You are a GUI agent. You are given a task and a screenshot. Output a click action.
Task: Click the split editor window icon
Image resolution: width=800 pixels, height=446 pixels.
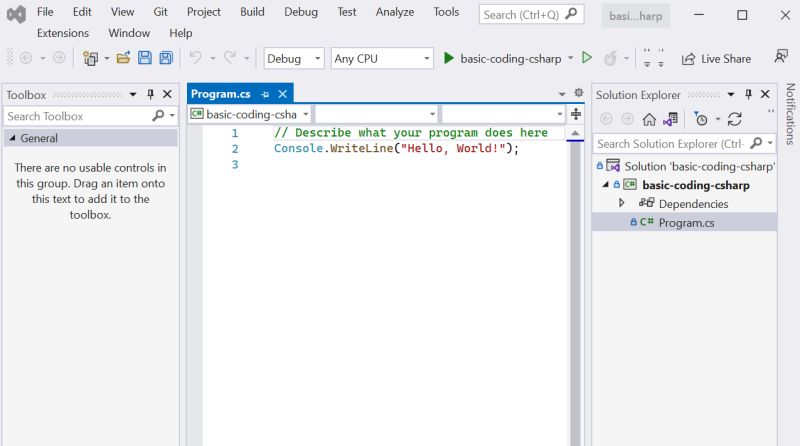point(576,114)
